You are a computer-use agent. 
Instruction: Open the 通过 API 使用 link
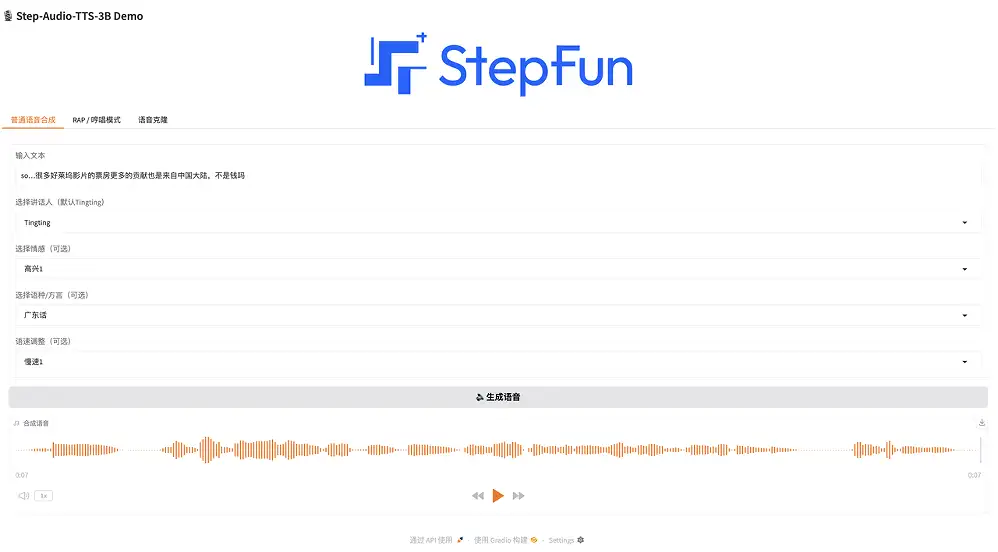click(x=436, y=540)
